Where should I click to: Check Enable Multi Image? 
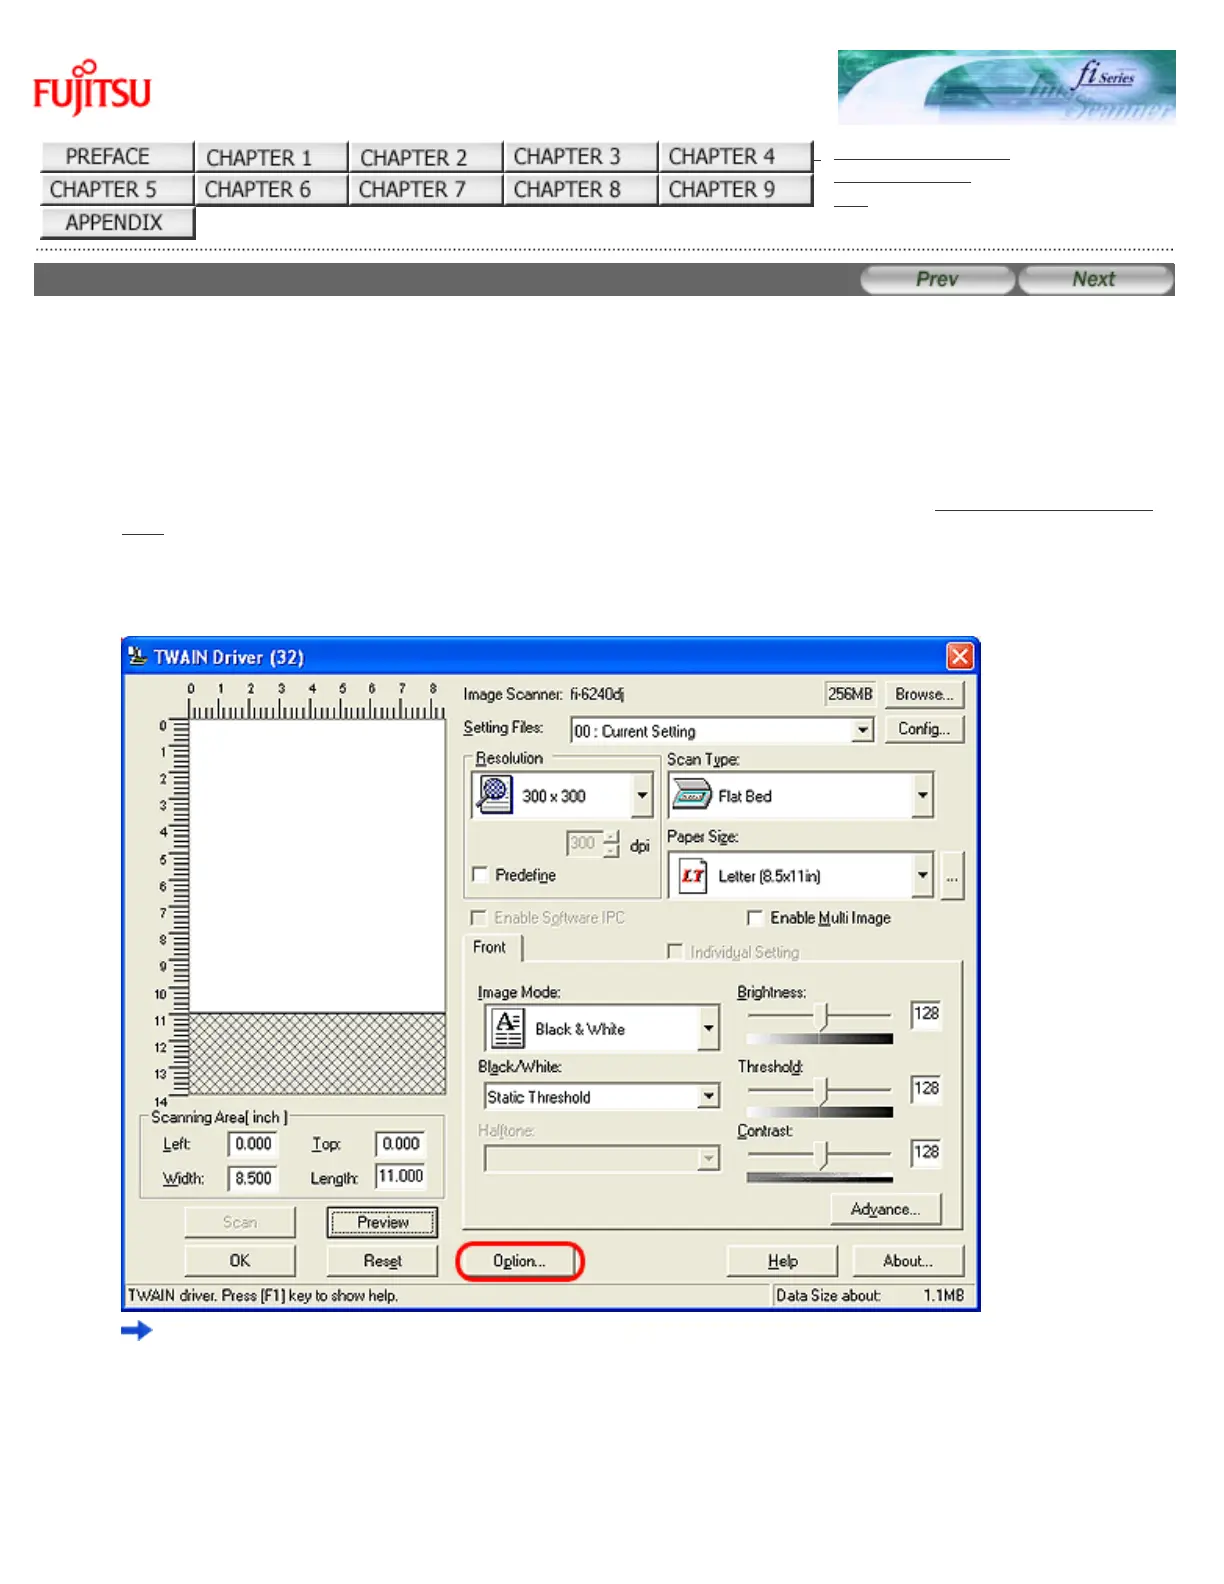pos(755,917)
